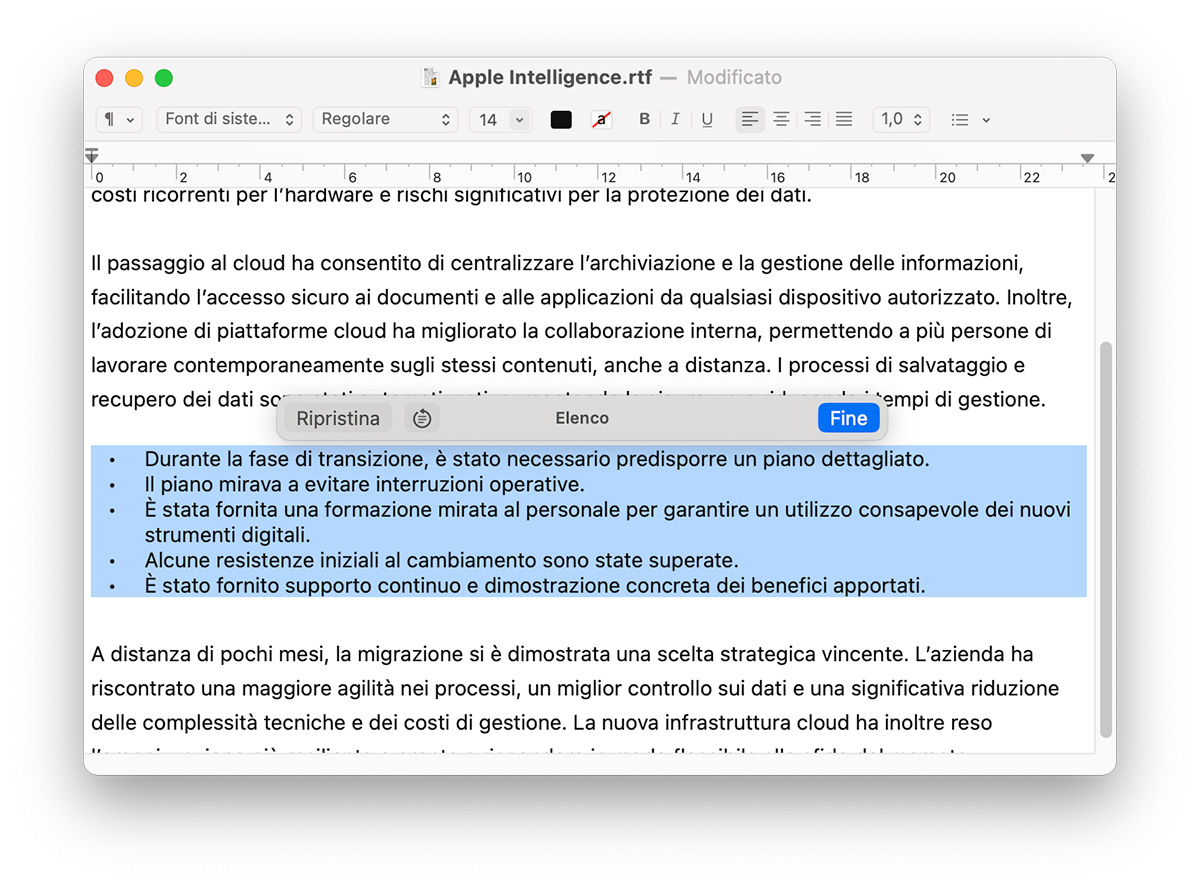The height and width of the screenshot is (884, 1200).
Task: Open the line spacing 1,0 dropdown
Action: tap(901, 119)
